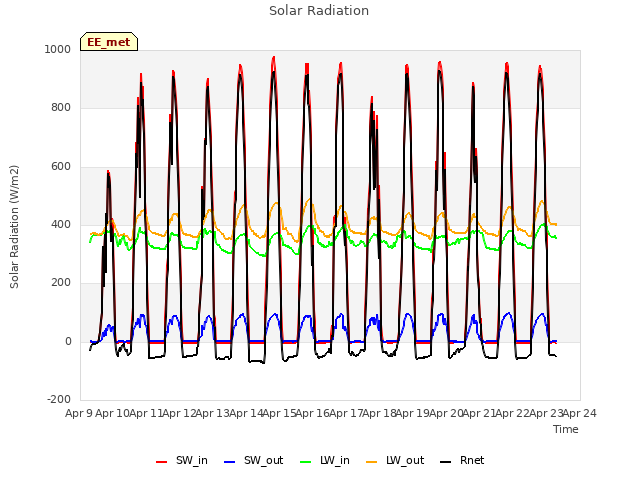Image resolution: width=640 pixels, height=480 pixels.
Task: Click the Apr 19 x-axis tick label
Action: [x=413, y=413]
